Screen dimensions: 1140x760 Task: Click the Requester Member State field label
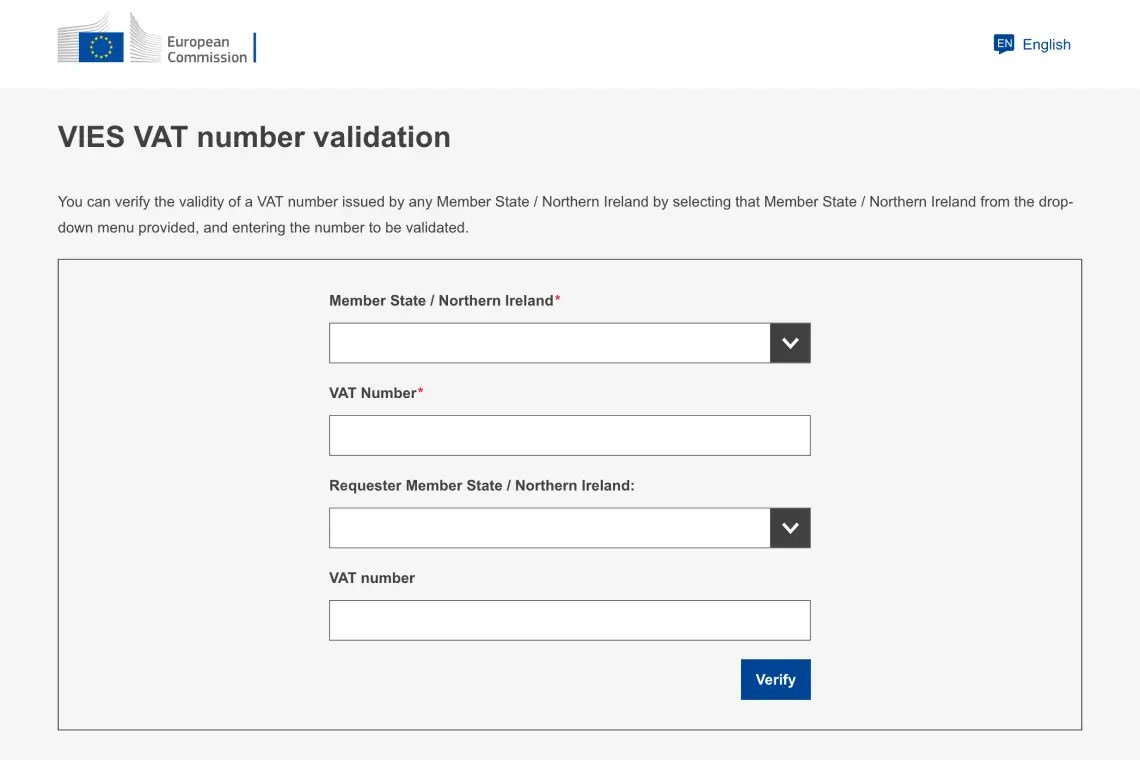coord(483,485)
